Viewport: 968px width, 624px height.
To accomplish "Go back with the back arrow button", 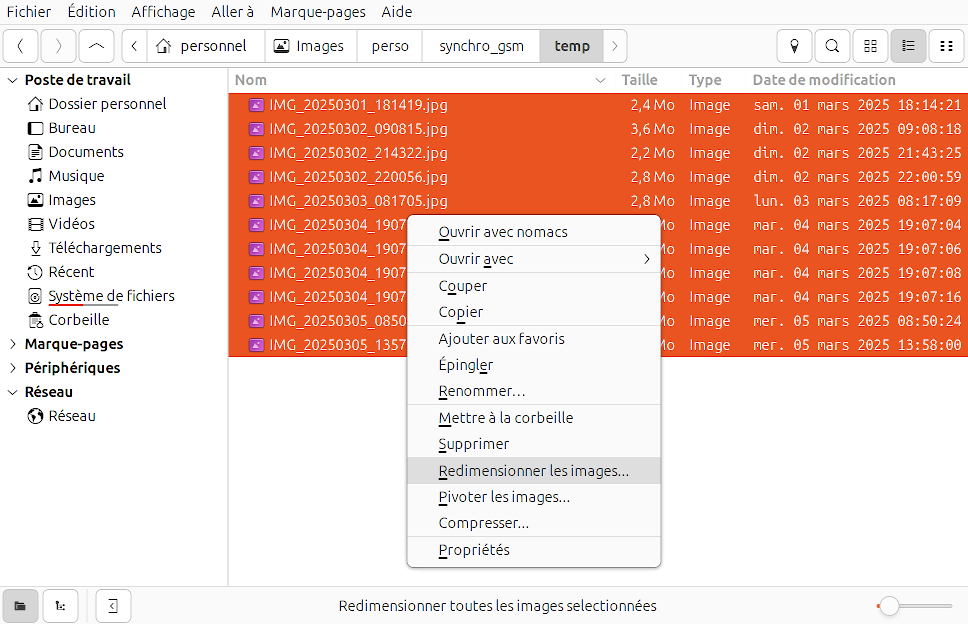I will tap(21, 46).
